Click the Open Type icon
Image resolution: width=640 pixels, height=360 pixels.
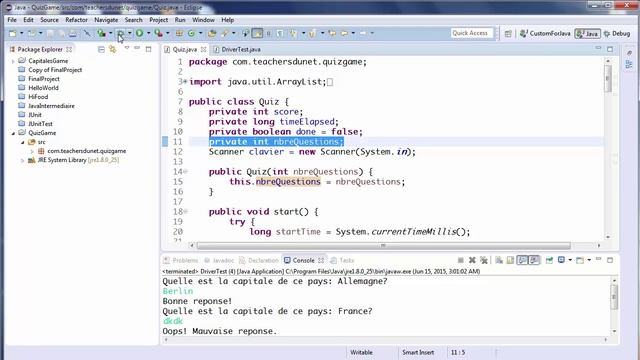click(212, 33)
